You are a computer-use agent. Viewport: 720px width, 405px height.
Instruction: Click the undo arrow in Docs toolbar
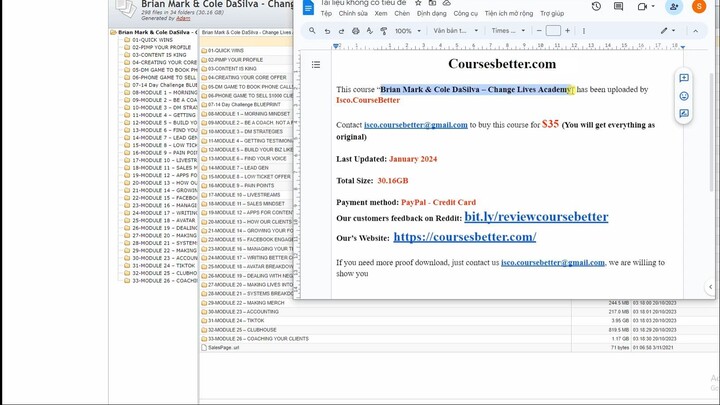click(327, 31)
